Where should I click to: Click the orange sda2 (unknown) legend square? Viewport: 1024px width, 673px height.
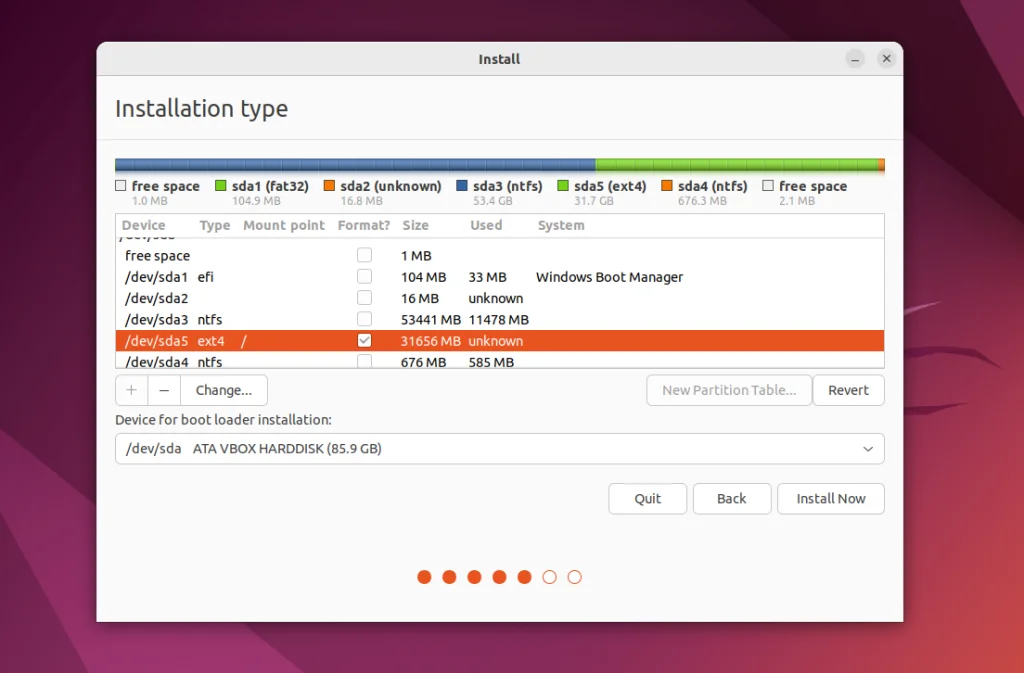tap(329, 186)
